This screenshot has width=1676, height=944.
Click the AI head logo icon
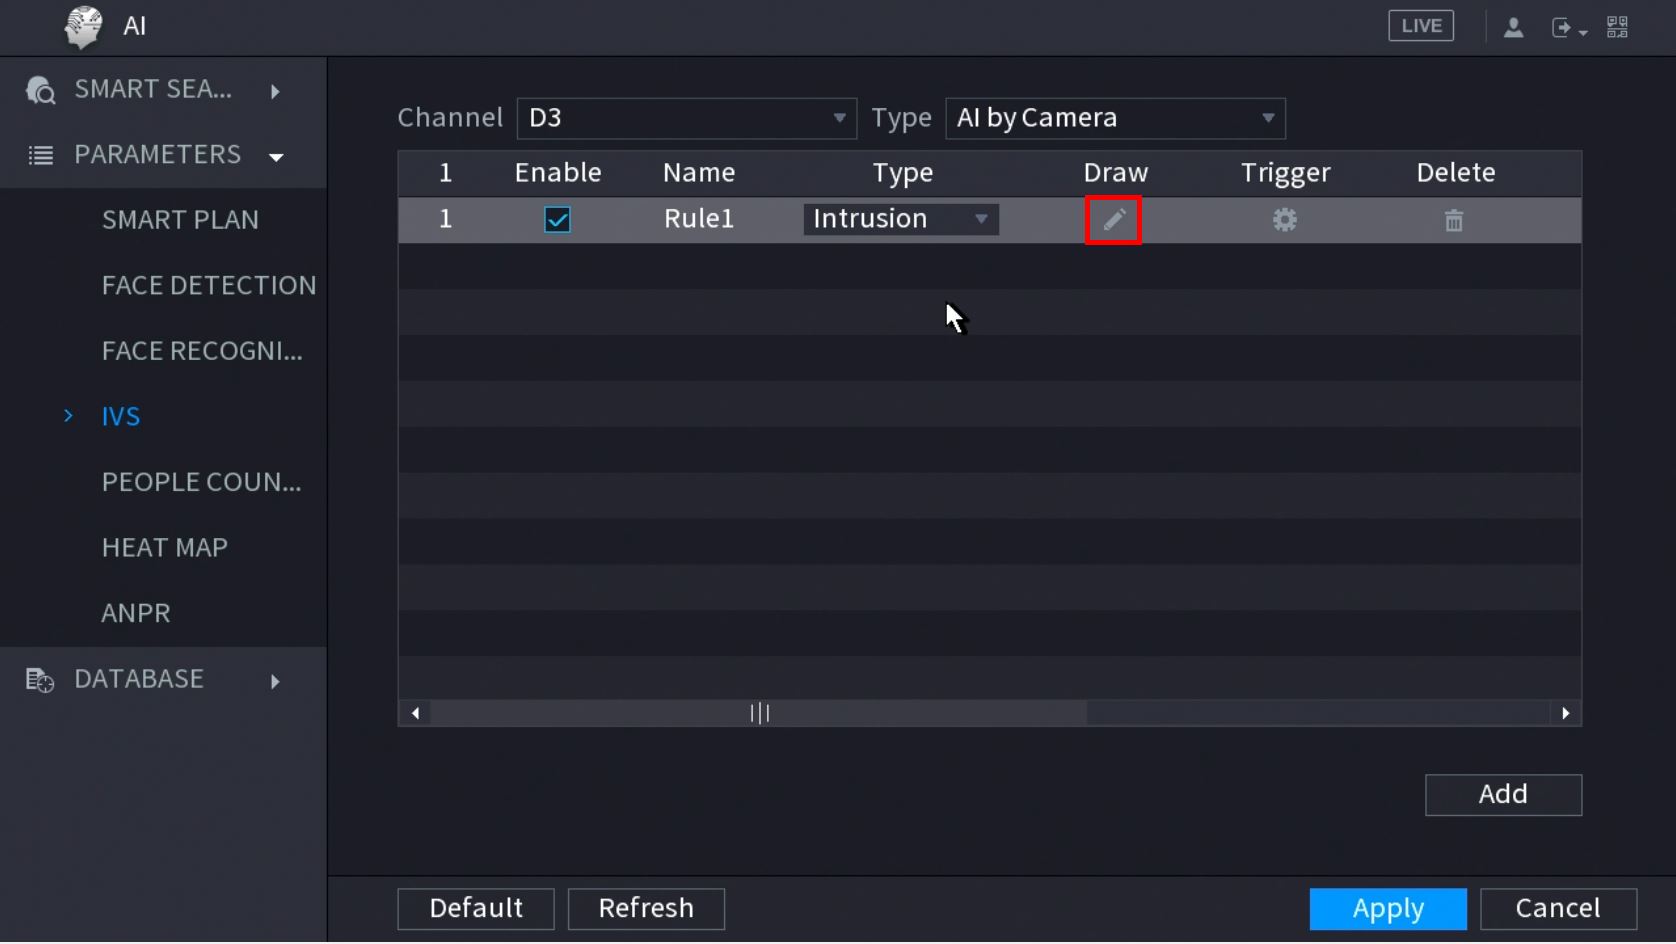point(83,26)
